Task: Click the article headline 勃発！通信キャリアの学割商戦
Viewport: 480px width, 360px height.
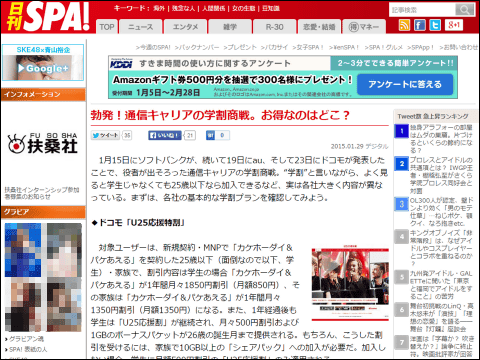Action: pyautogui.click(x=220, y=115)
